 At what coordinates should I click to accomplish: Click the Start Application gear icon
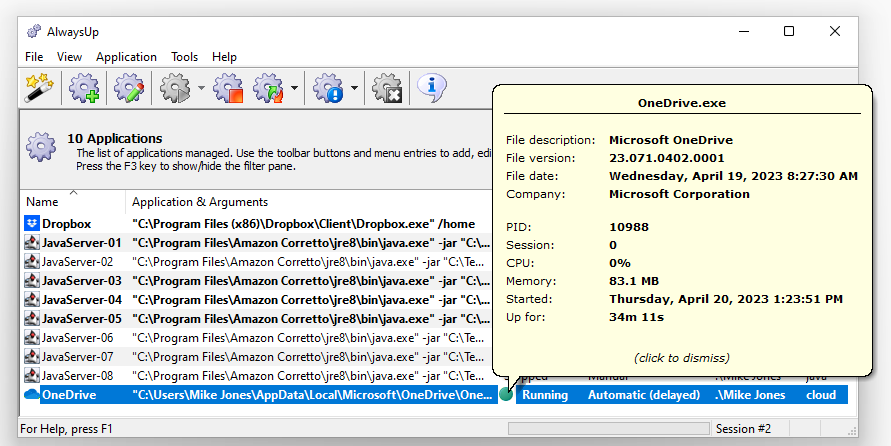click(x=176, y=89)
